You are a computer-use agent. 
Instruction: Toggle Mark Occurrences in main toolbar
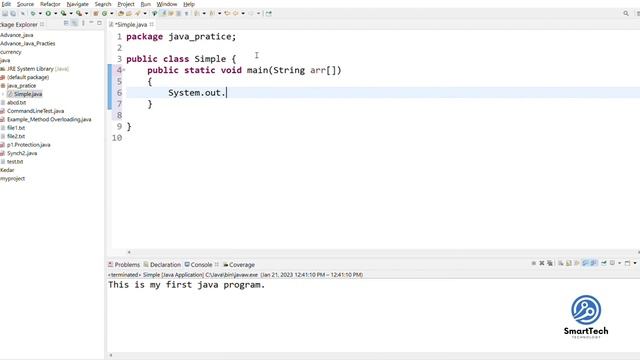[164, 13]
